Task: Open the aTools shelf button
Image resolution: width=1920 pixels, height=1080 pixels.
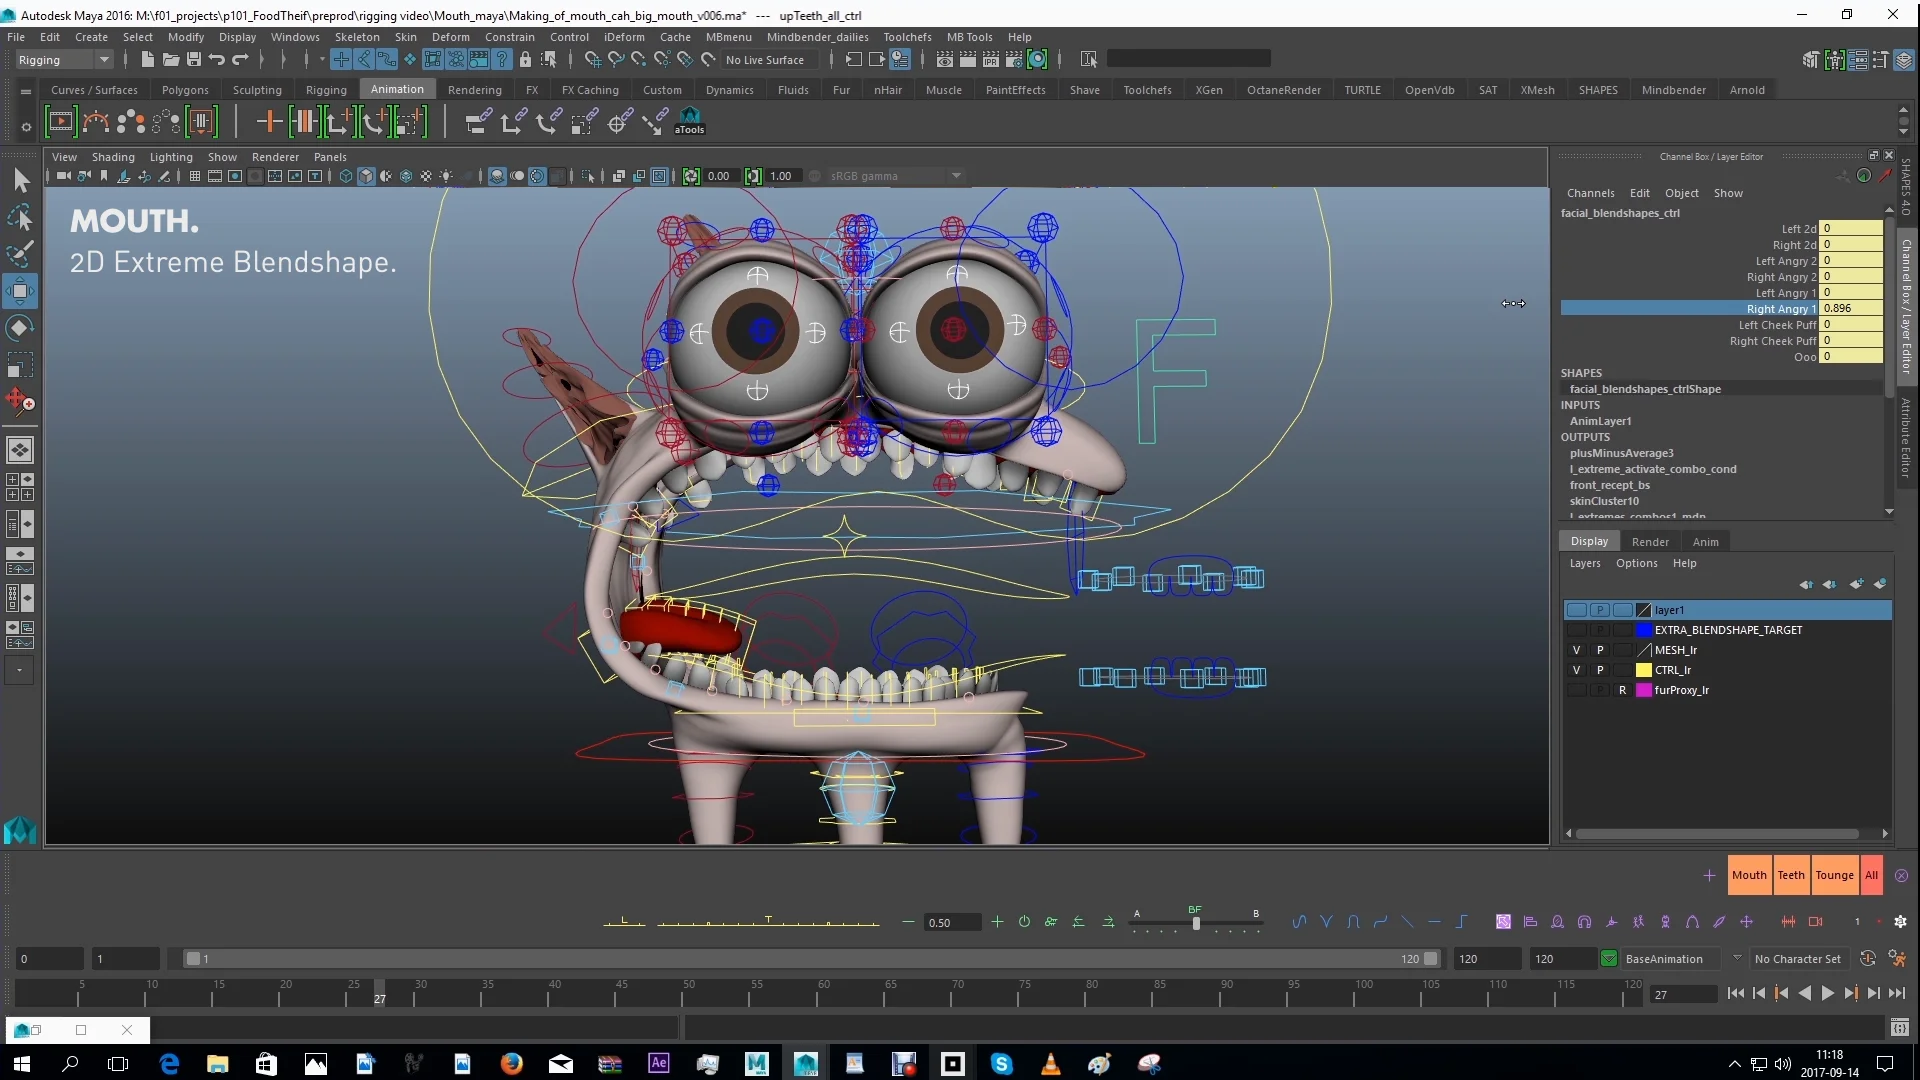Action: point(689,121)
